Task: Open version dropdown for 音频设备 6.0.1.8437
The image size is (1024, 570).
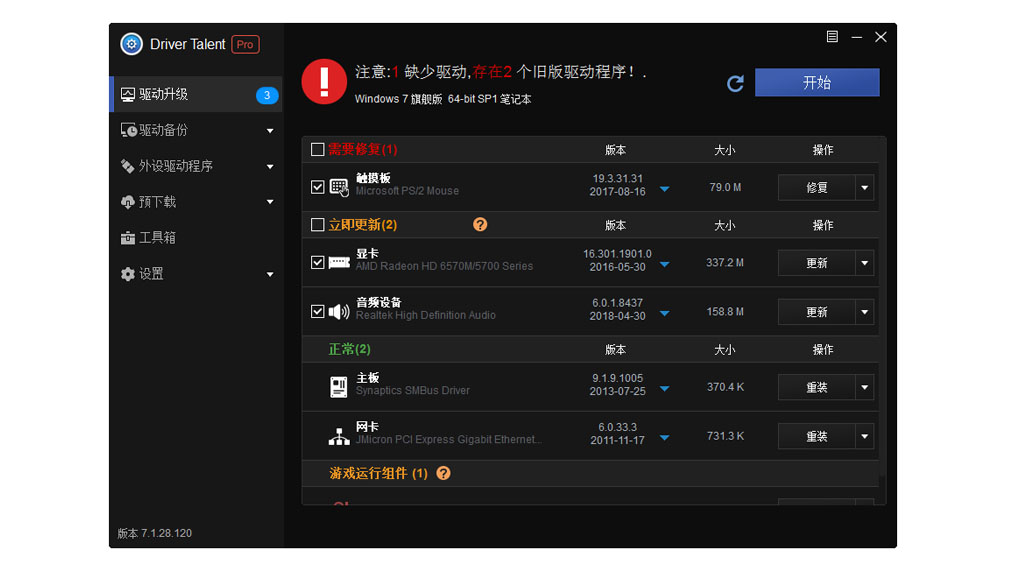Action: 664,313
